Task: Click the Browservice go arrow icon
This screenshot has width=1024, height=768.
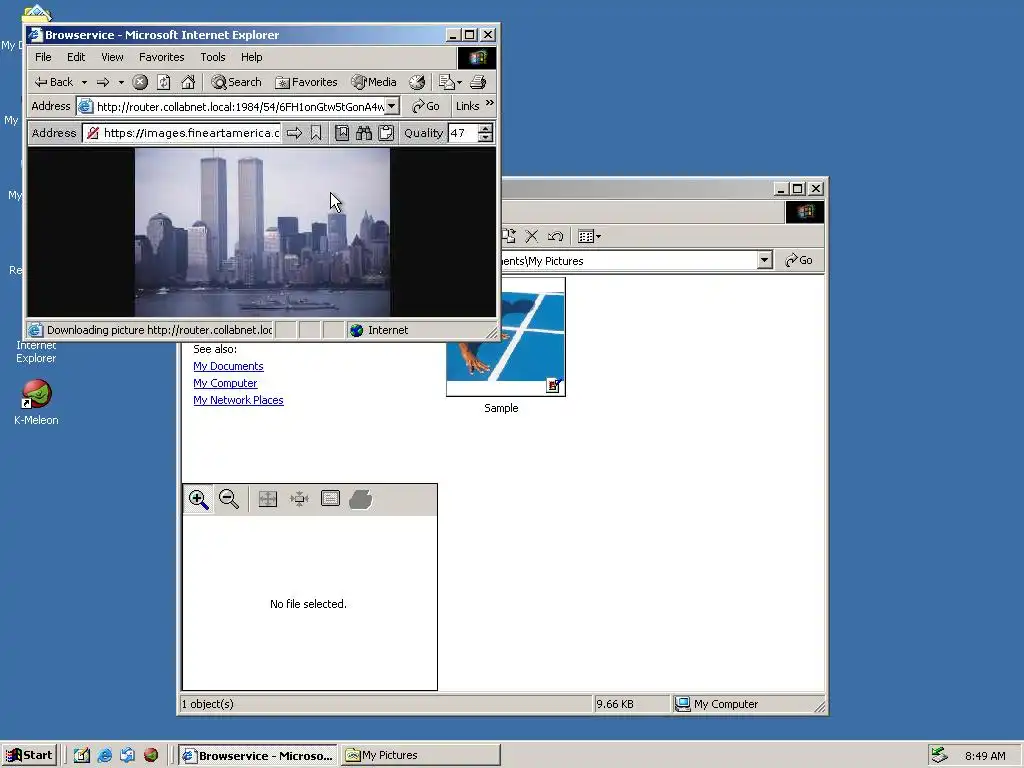Action: click(295, 133)
